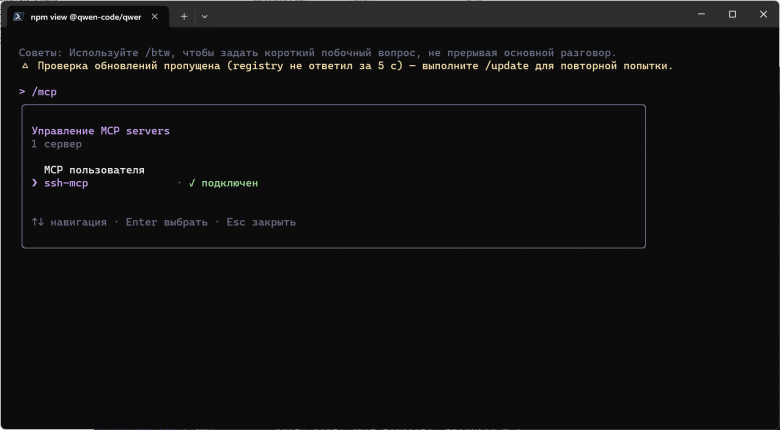Viewport: 780px width, 430px height.
Task: Click the '↑↓ навигация' hint text
Action: [x=69, y=222]
